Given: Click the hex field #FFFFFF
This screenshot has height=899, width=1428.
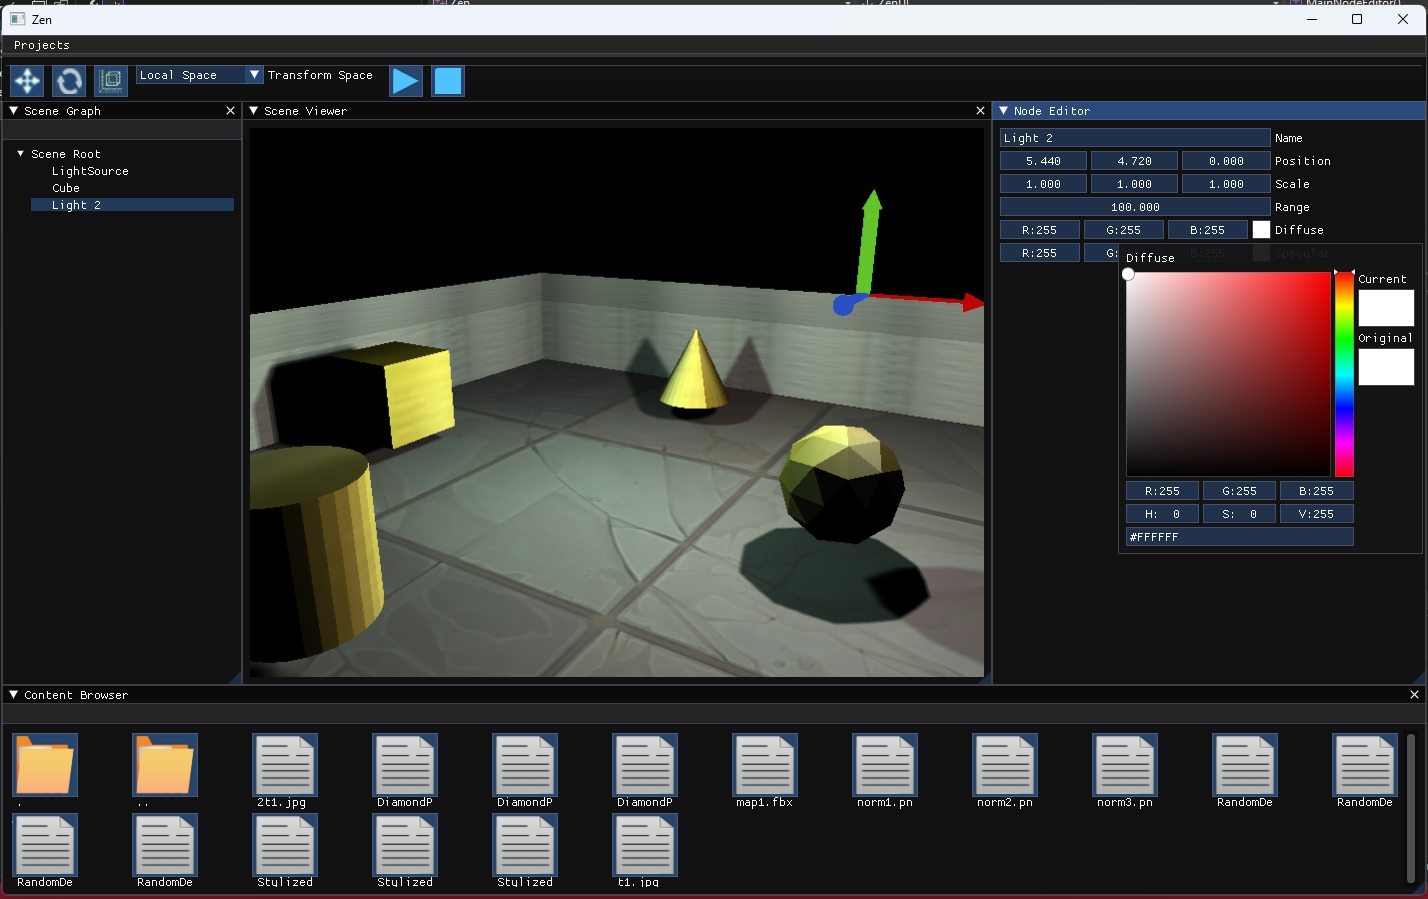Looking at the screenshot, I should tap(1239, 537).
